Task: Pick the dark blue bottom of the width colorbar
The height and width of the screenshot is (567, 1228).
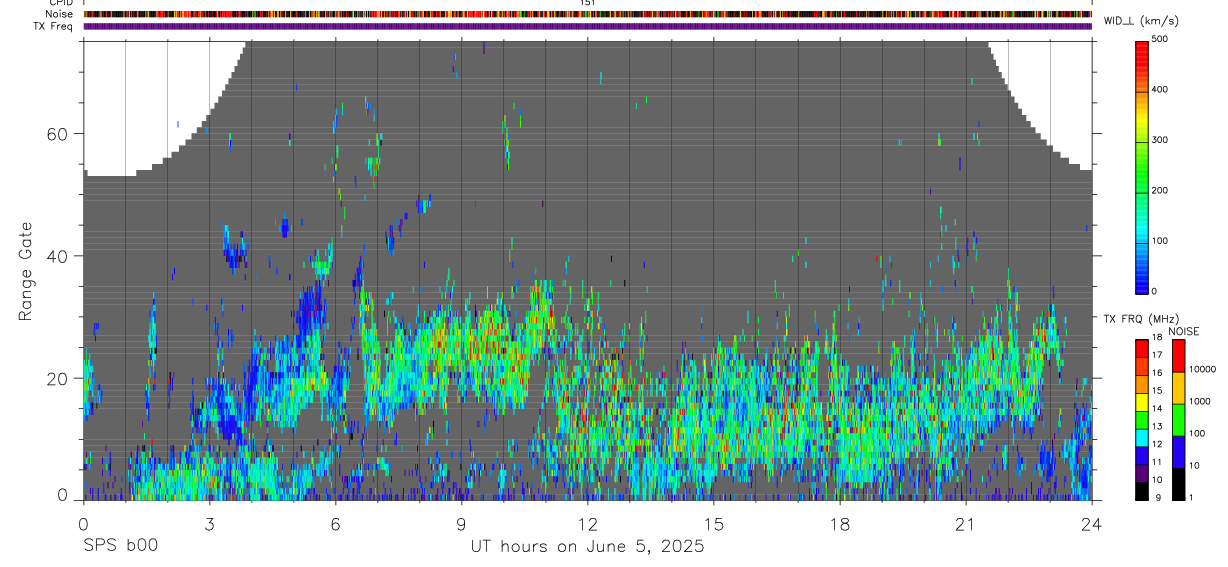Action: pos(1142,280)
